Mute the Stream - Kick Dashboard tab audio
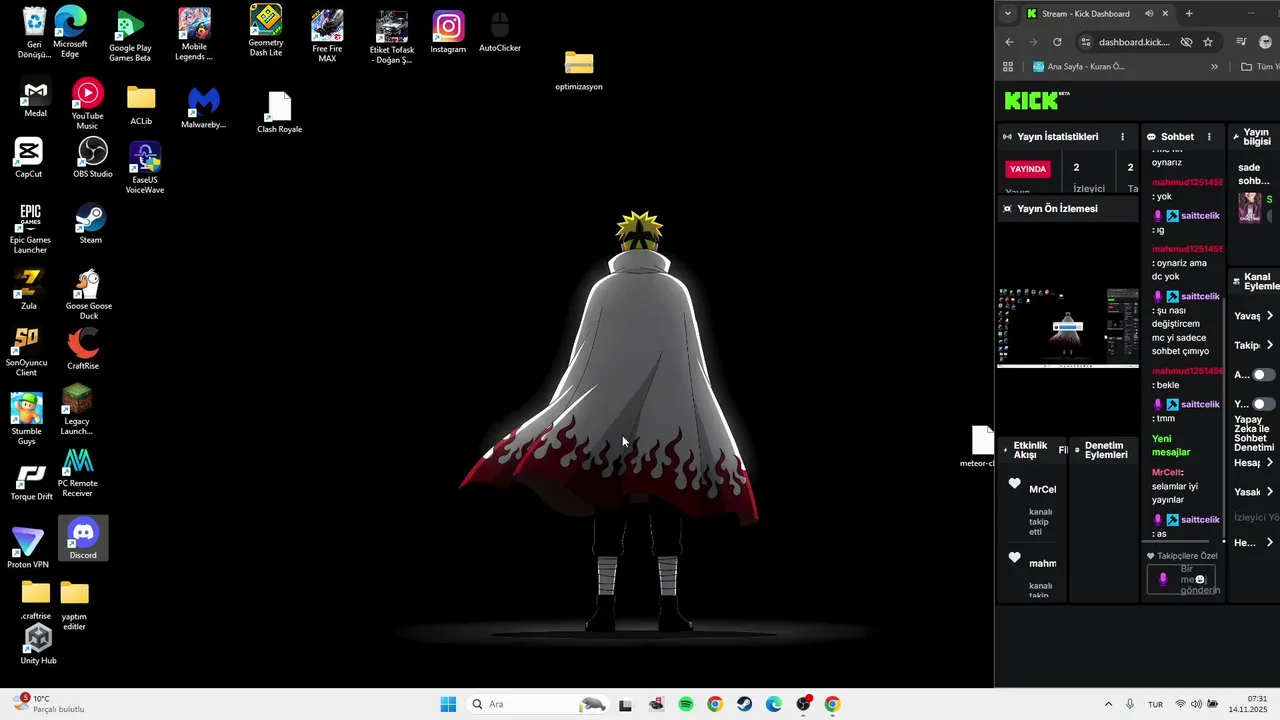 coord(1149,13)
